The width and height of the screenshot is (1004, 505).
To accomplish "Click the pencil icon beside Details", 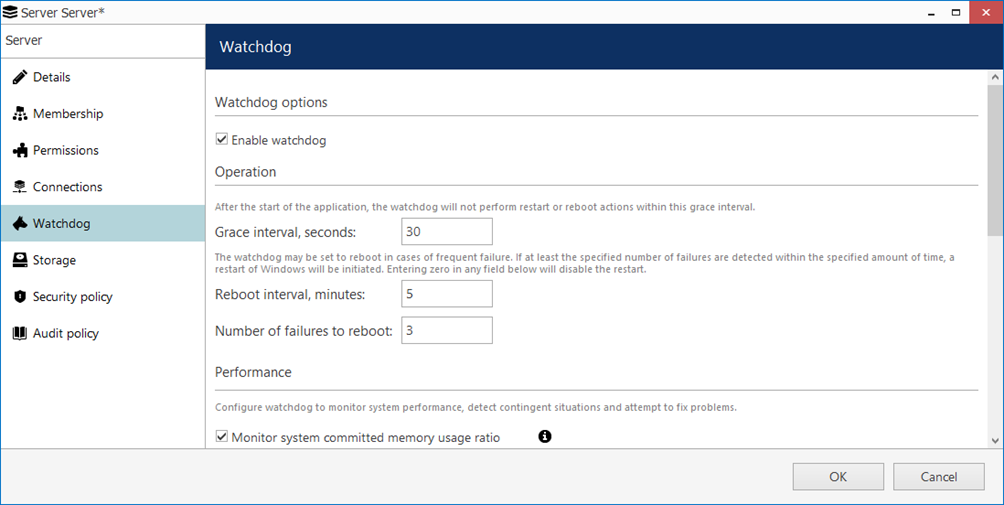I will [19, 77].
